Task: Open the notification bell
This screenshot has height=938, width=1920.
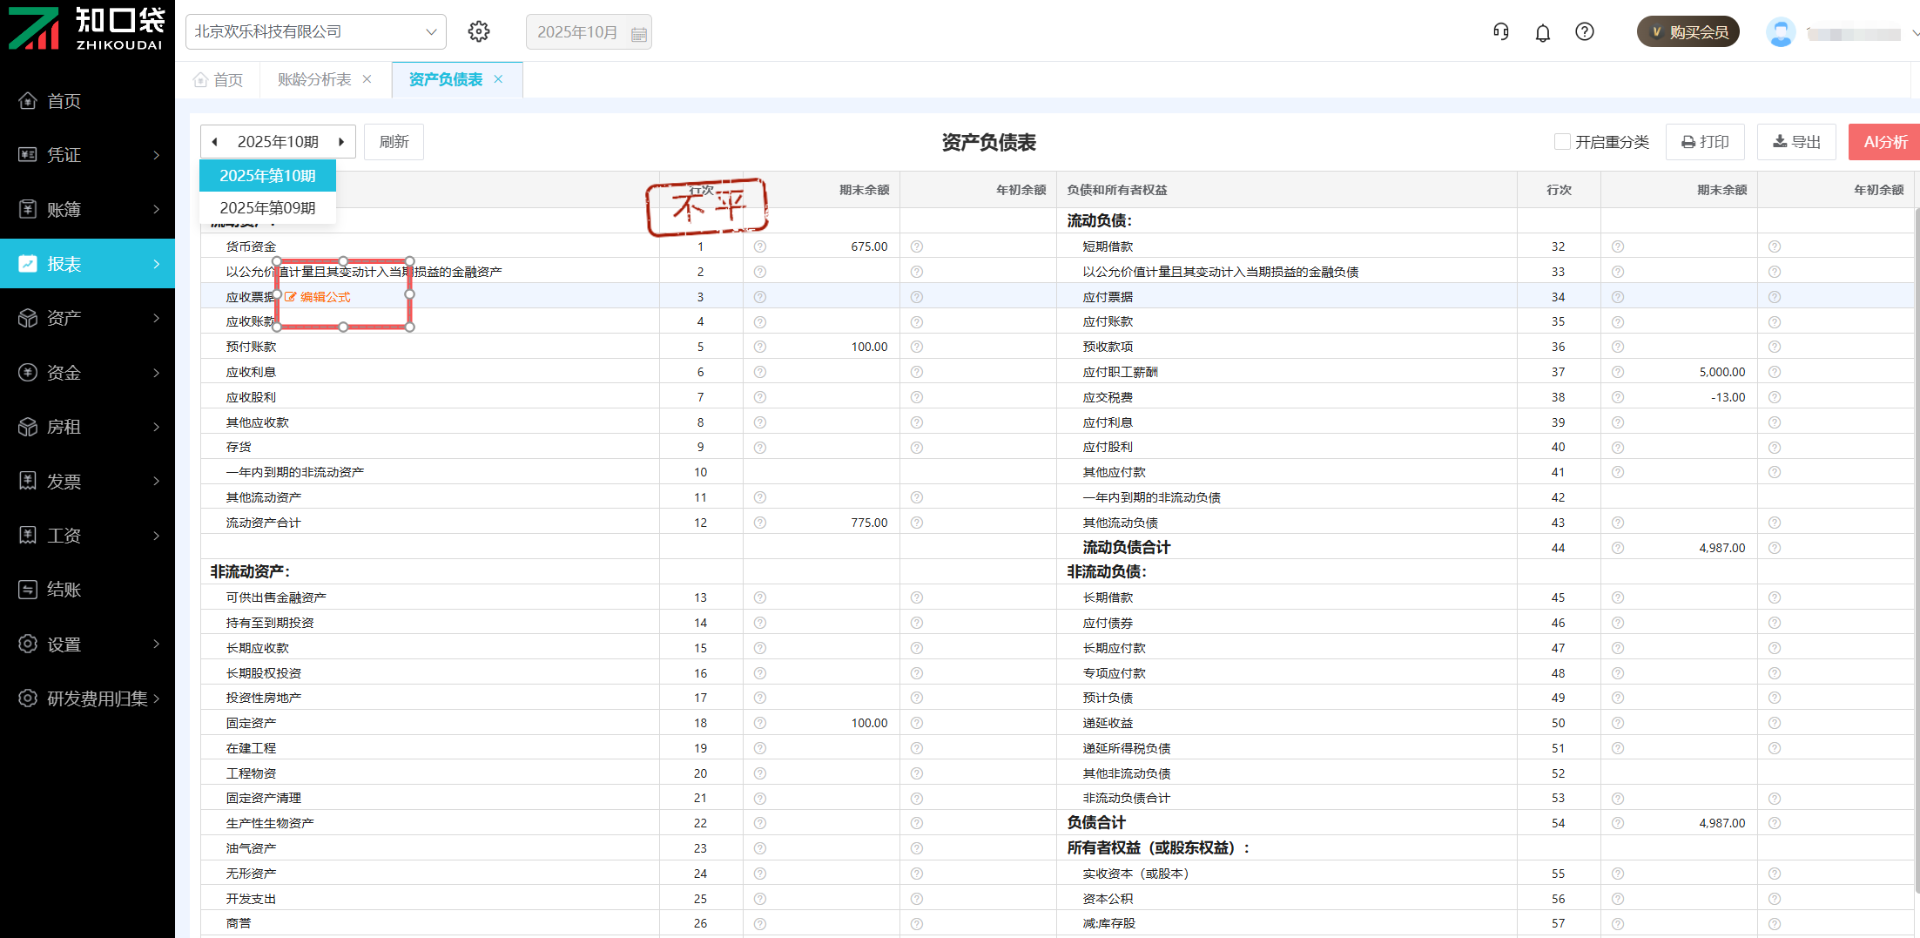Action: tap(1543, 33)
